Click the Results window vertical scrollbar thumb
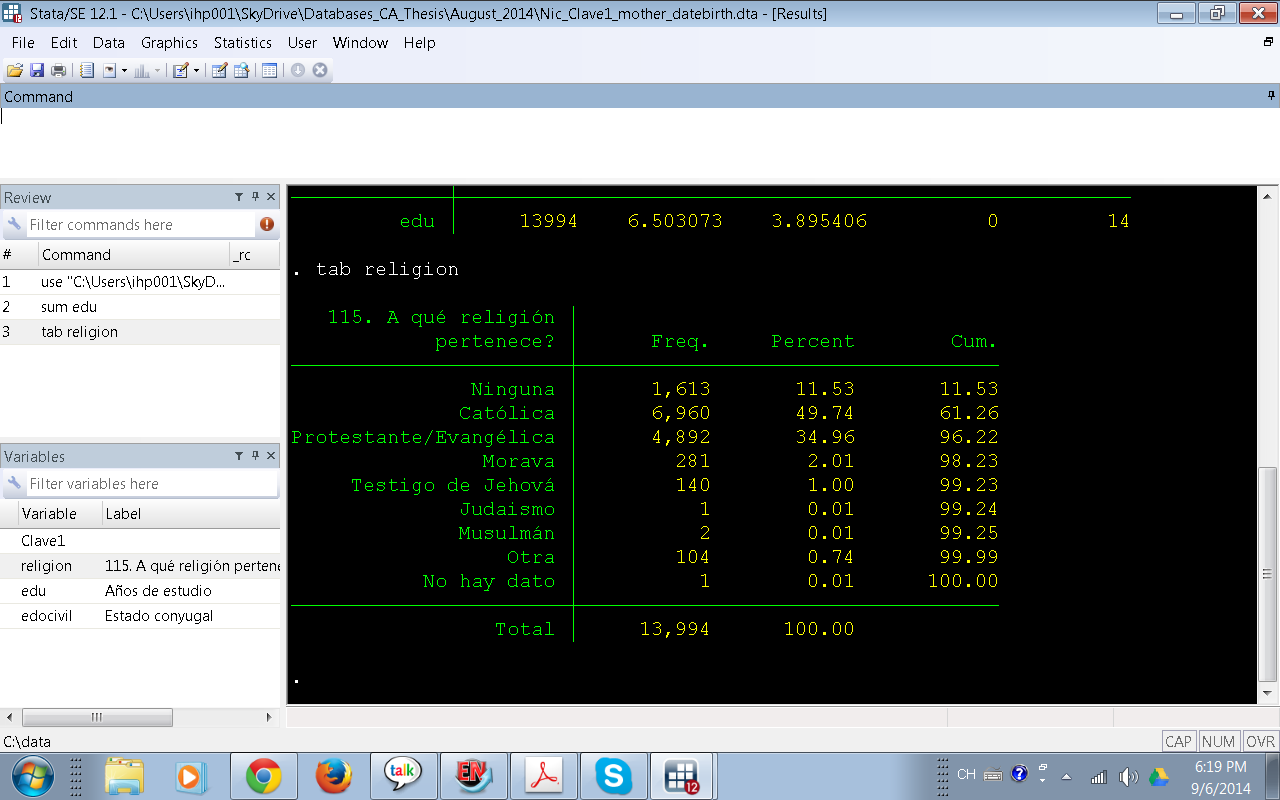The image size is (1280, 800). point(1267,574)
